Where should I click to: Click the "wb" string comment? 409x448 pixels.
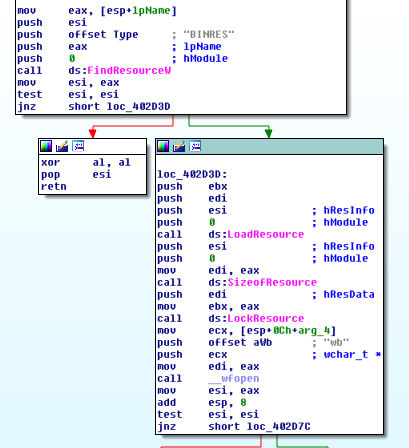[x=336, y=342]
